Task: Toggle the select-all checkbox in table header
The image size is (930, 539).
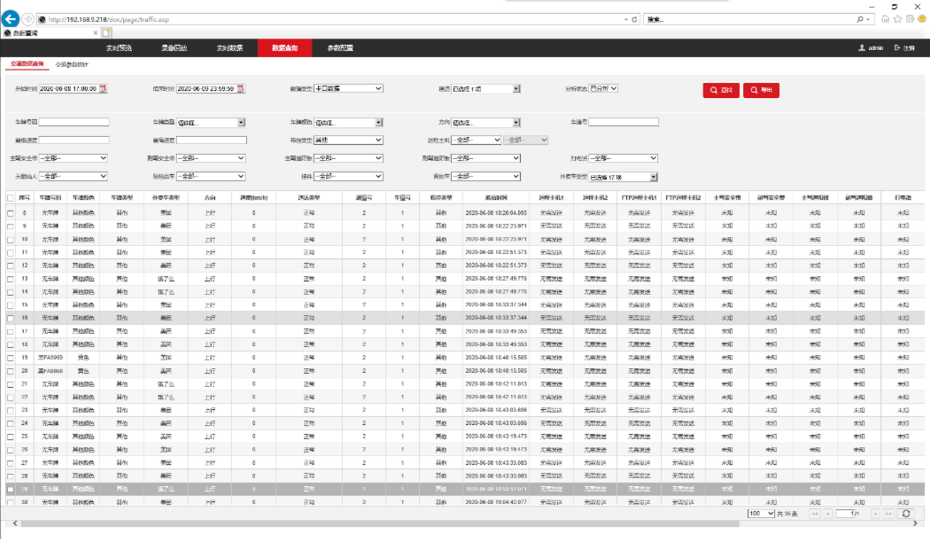Action: (10, 198)
